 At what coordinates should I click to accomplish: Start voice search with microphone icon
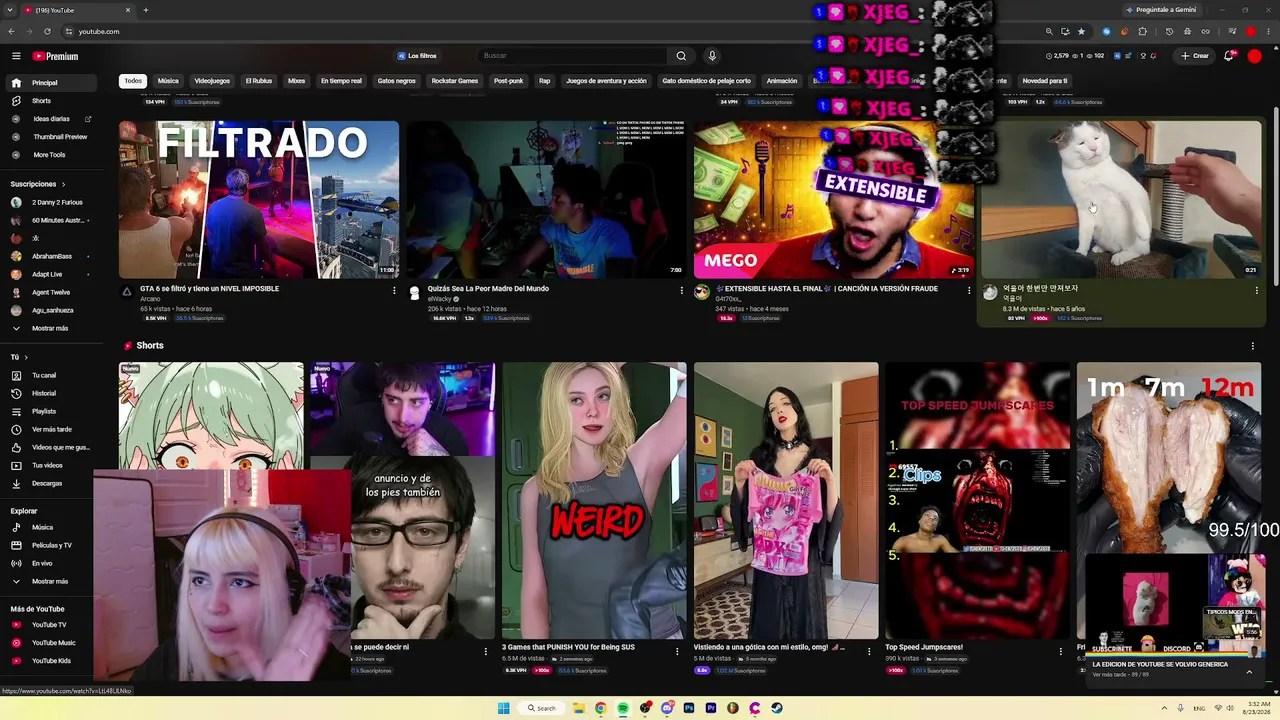coord(712,56)
